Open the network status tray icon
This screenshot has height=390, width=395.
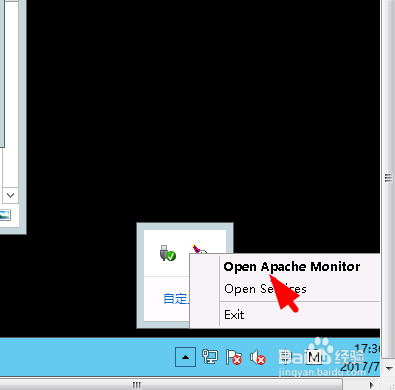click(x=210, y=357)
